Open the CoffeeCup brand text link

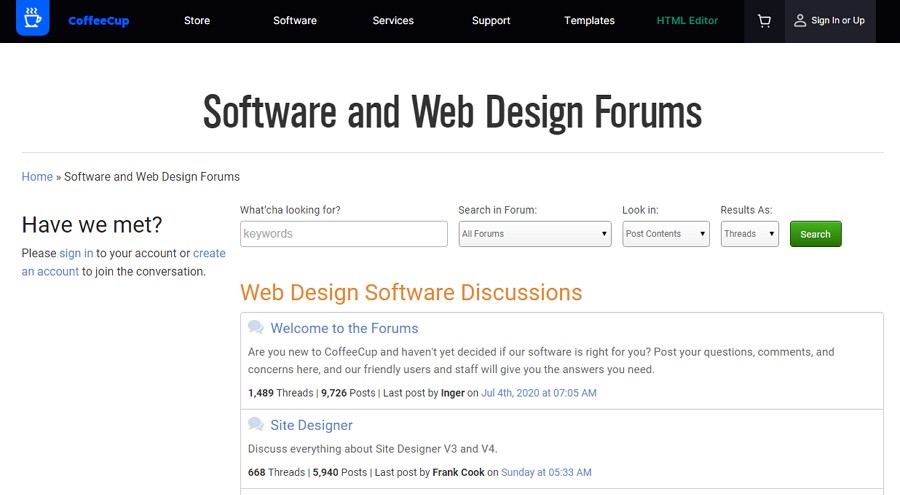(x=99, y=21)
